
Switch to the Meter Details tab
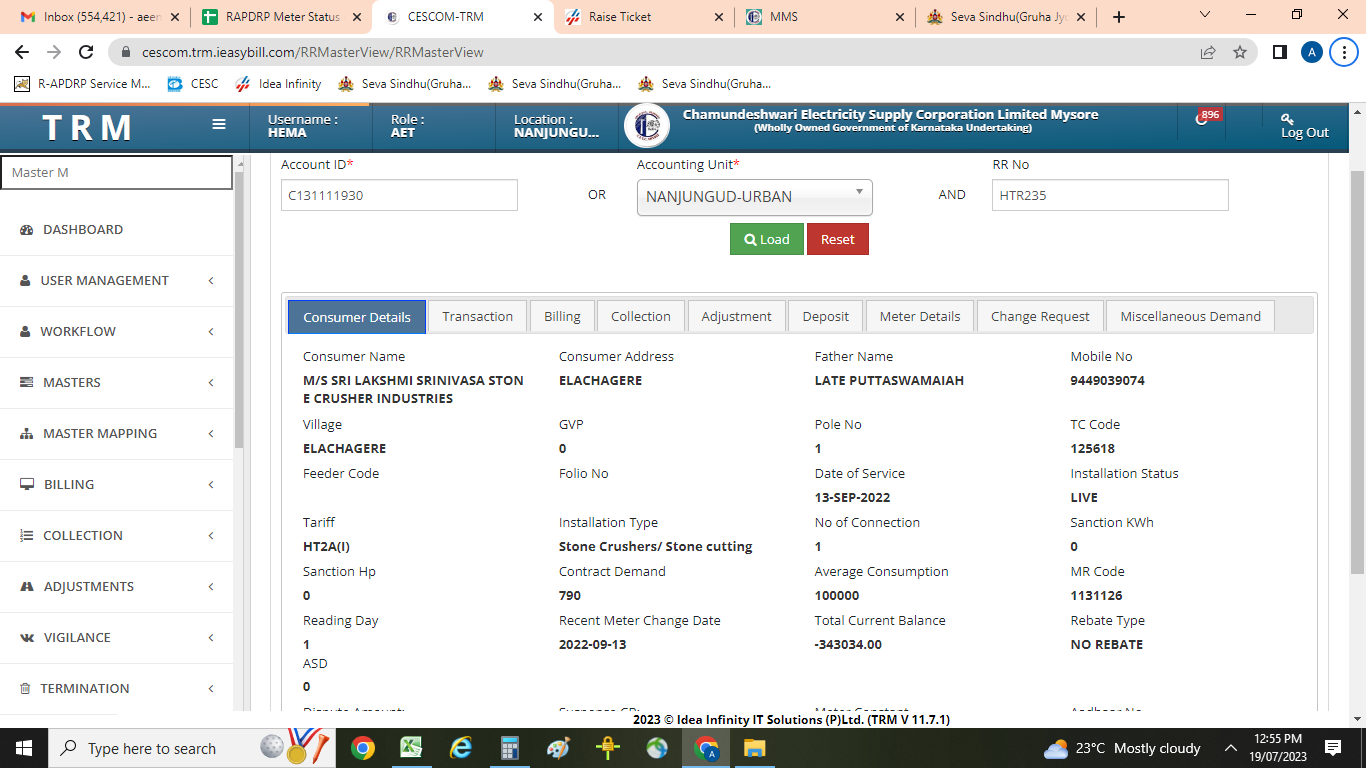[920, 316]
